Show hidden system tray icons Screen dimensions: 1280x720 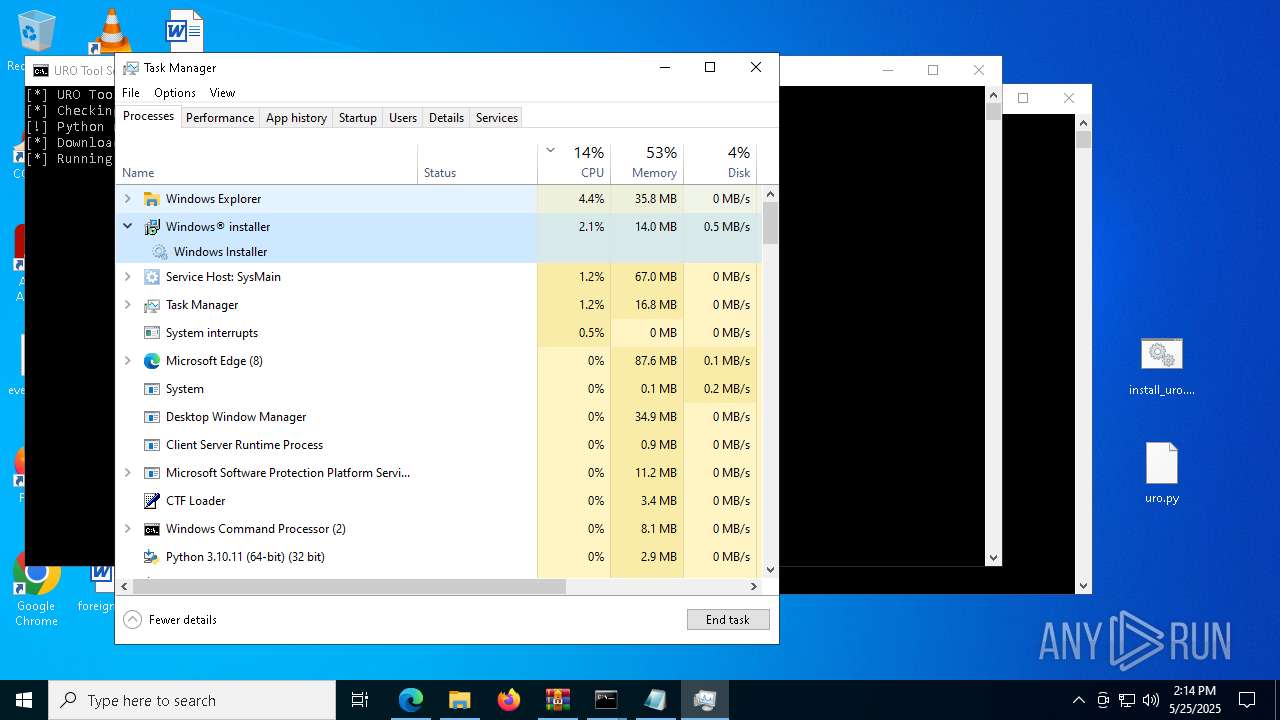tap(1078, 700)
